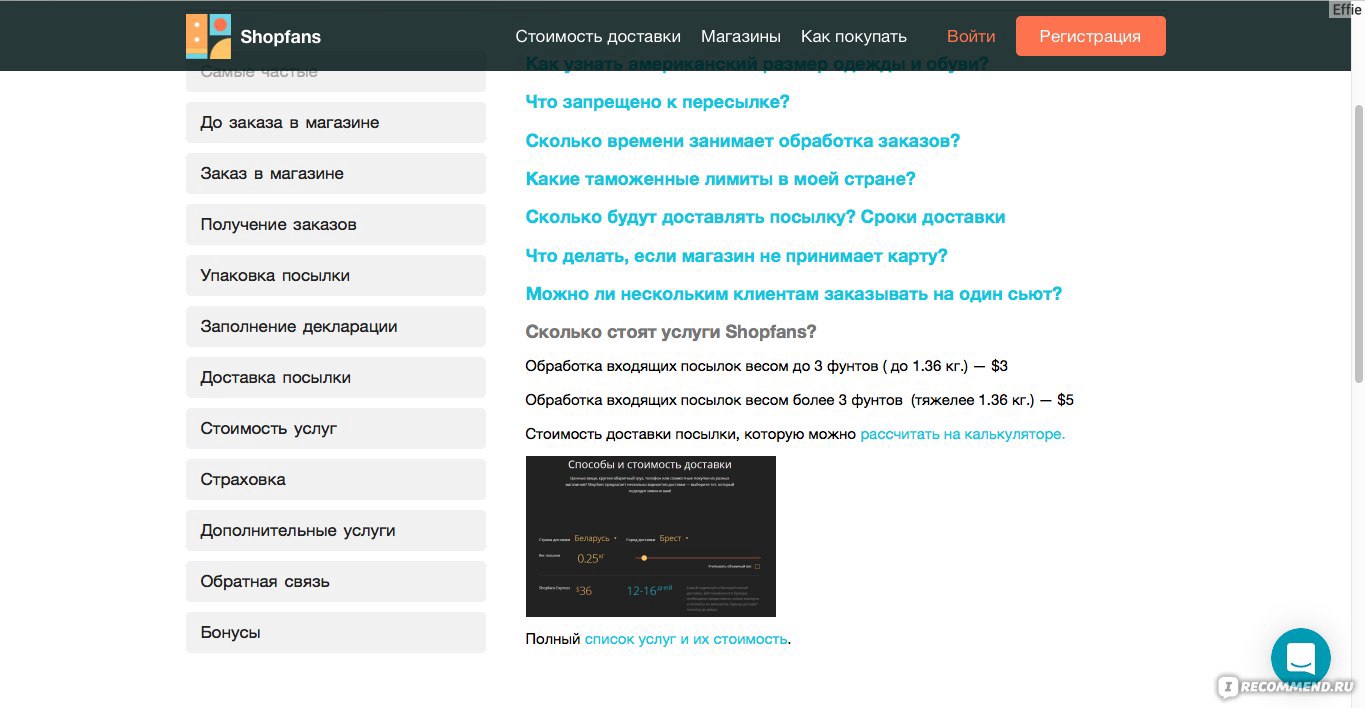Collapse Сколько стоят услуги Shopfans?
Screen dimensions: 1365x708
click(x=671, y=332)
